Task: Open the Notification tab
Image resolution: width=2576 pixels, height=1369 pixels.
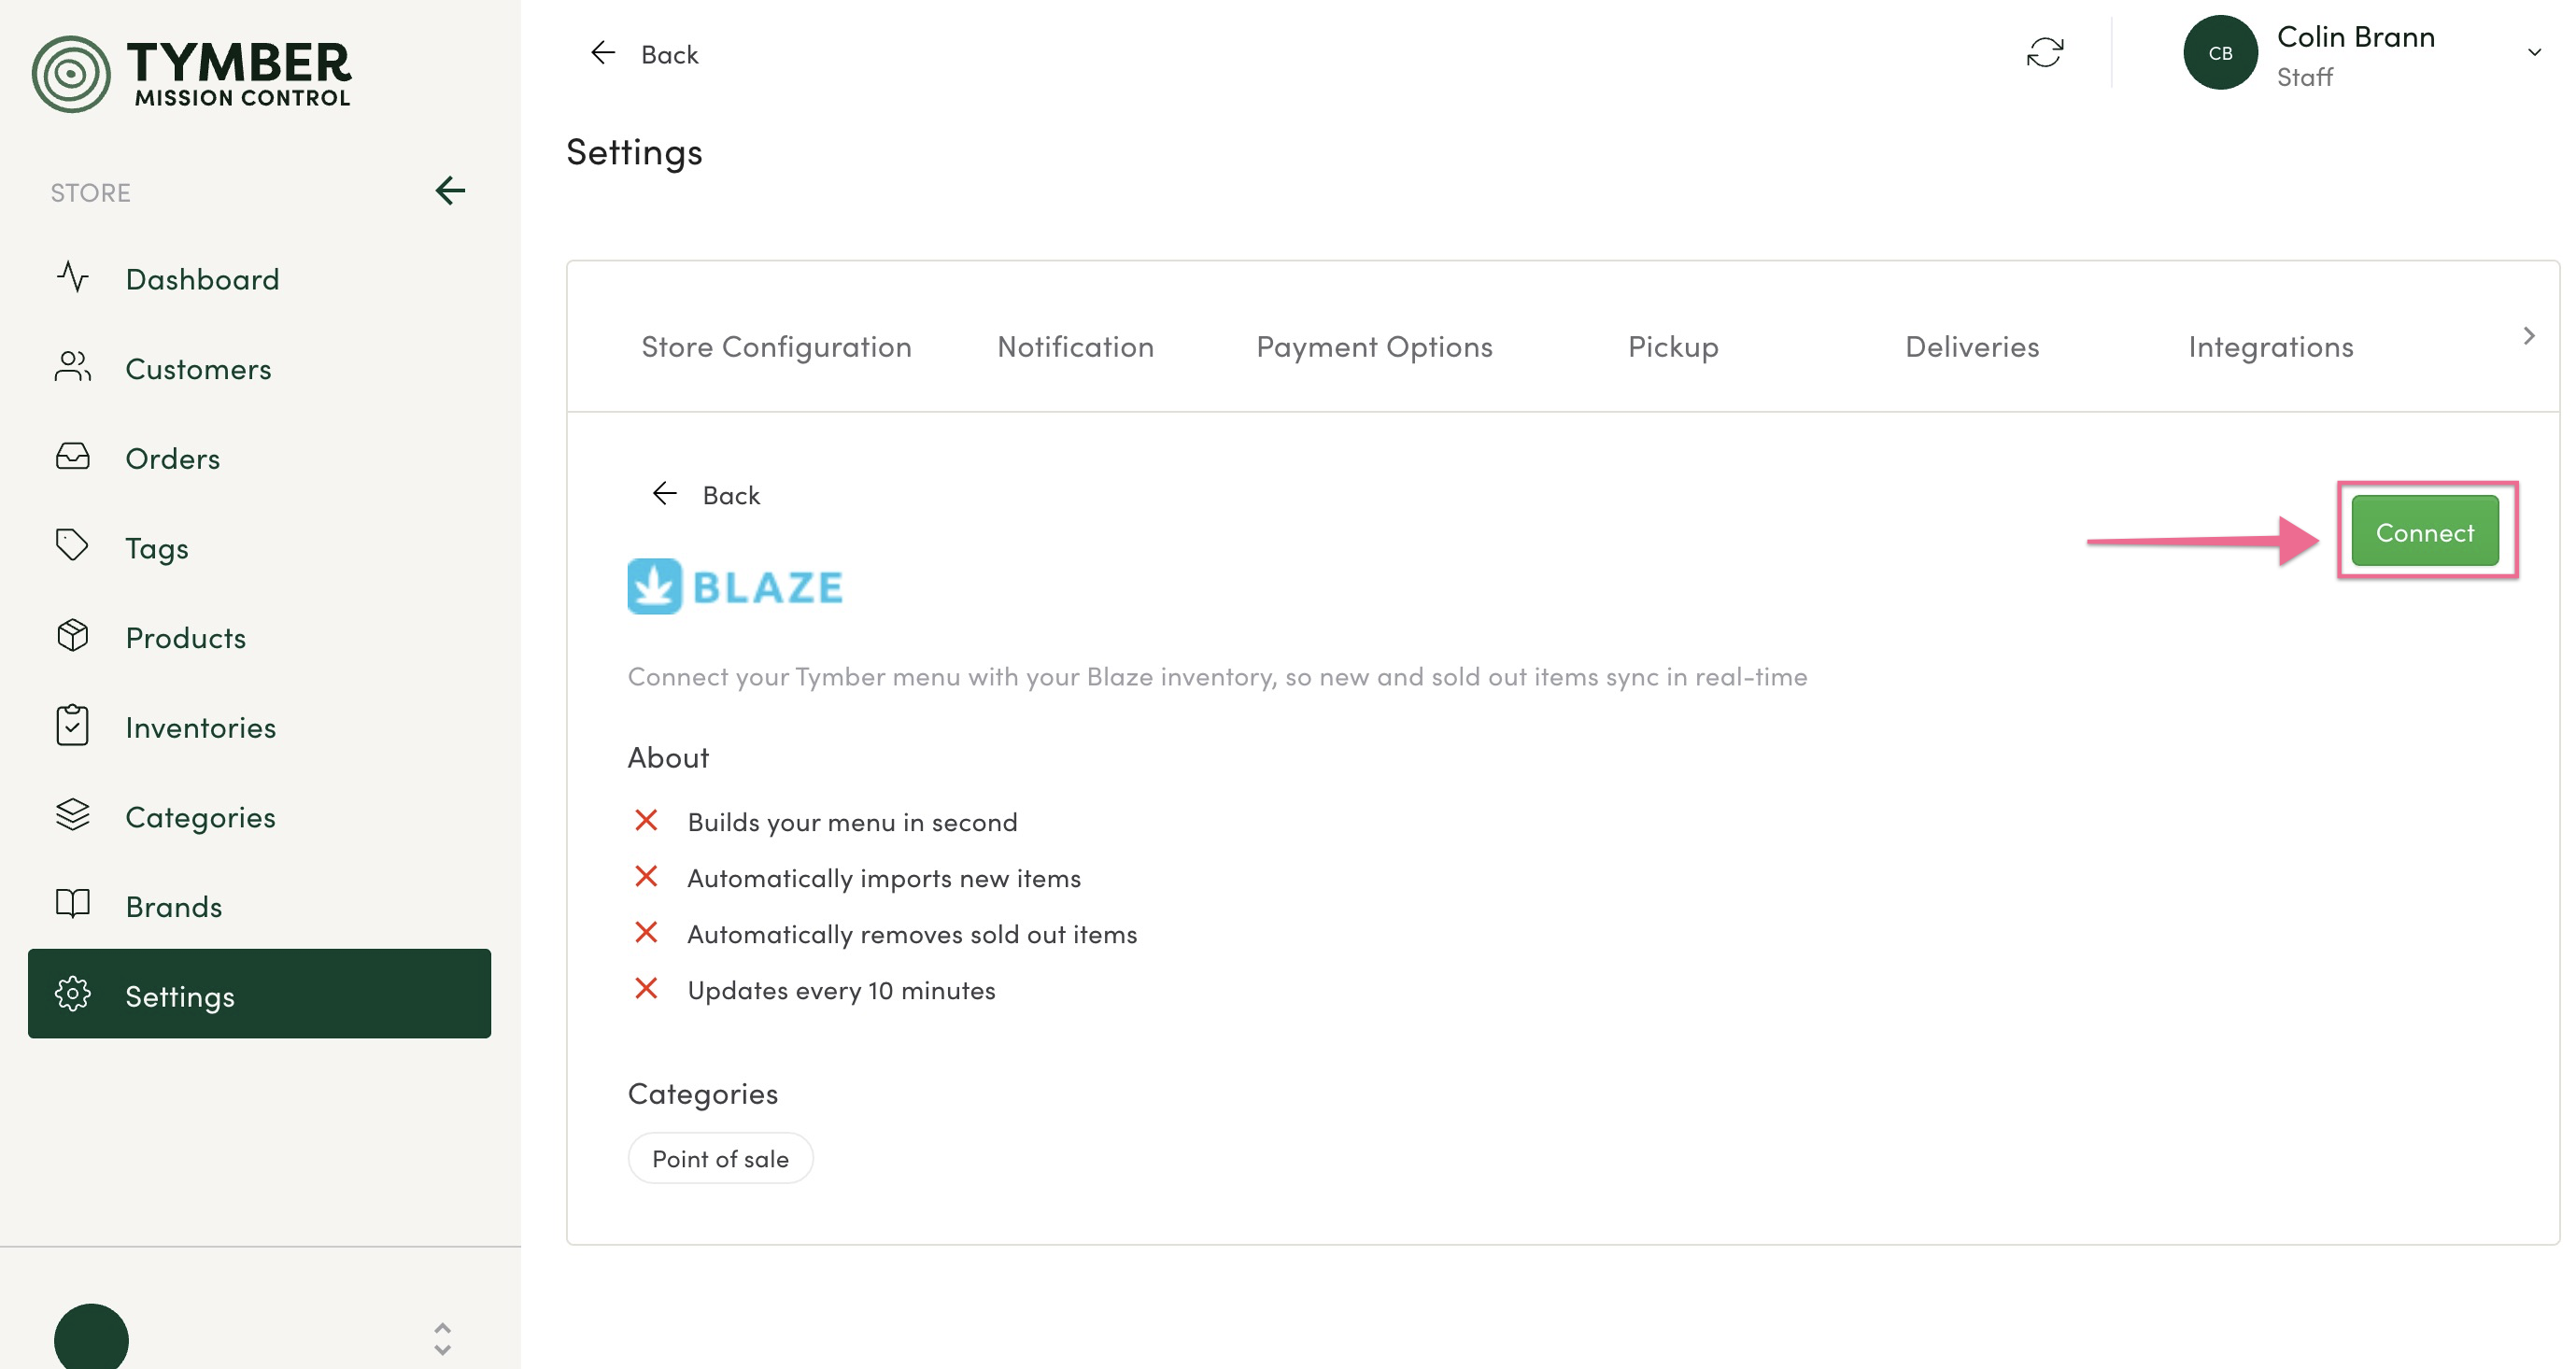Action: [1075, 346]
